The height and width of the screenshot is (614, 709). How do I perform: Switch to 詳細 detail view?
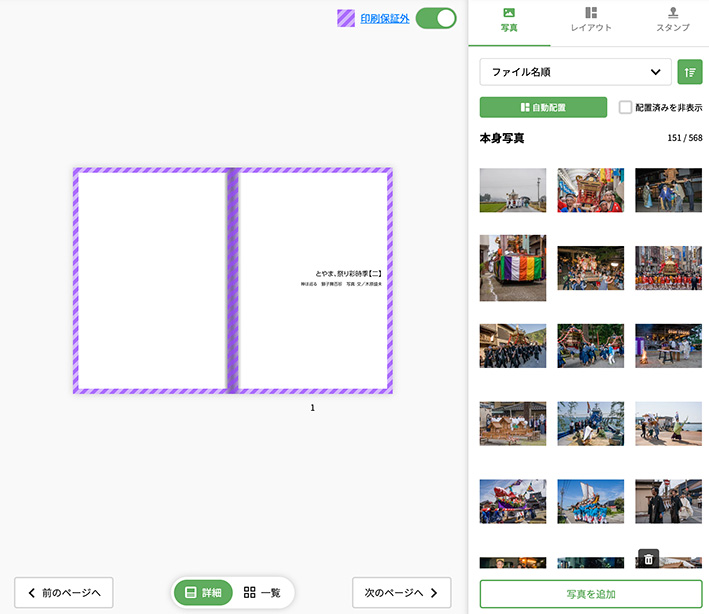pyautogui.click(x=203, y=592)
